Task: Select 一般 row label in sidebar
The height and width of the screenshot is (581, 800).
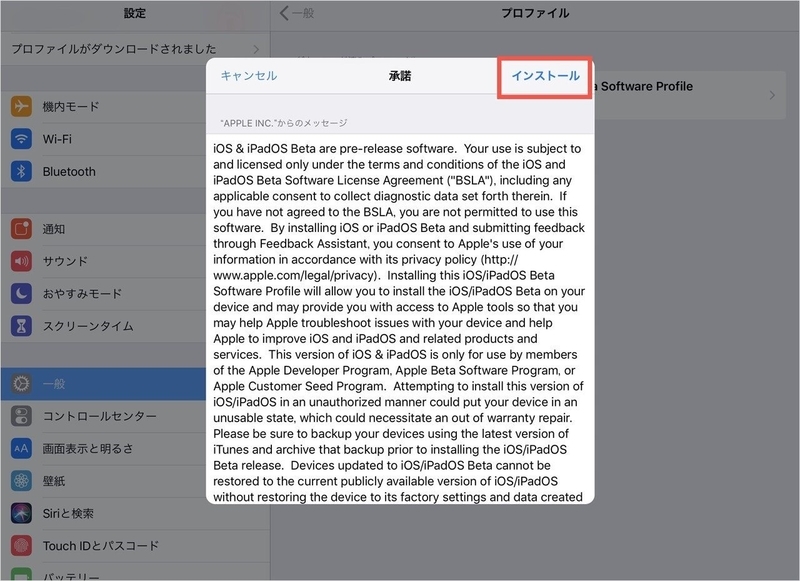Action: [54, 384]
